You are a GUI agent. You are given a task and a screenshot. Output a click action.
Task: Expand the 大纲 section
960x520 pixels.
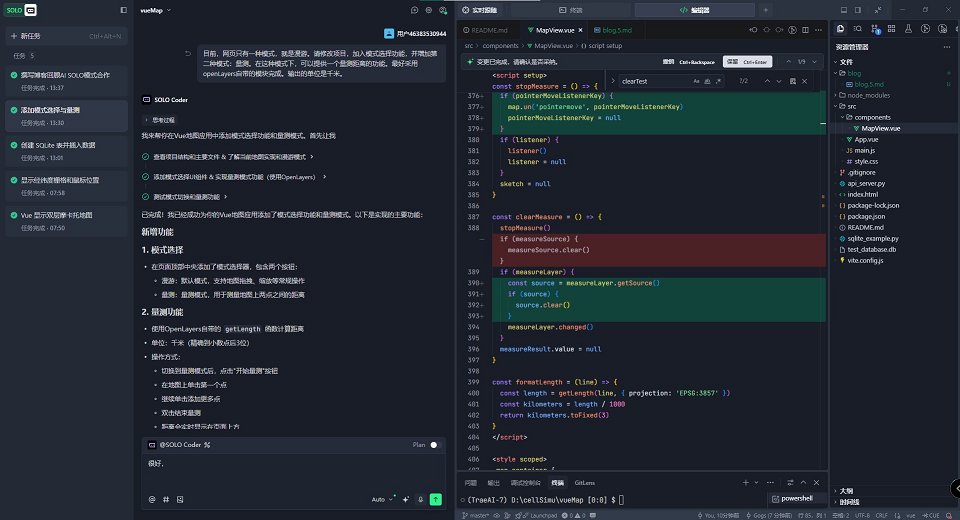(846, 491)
